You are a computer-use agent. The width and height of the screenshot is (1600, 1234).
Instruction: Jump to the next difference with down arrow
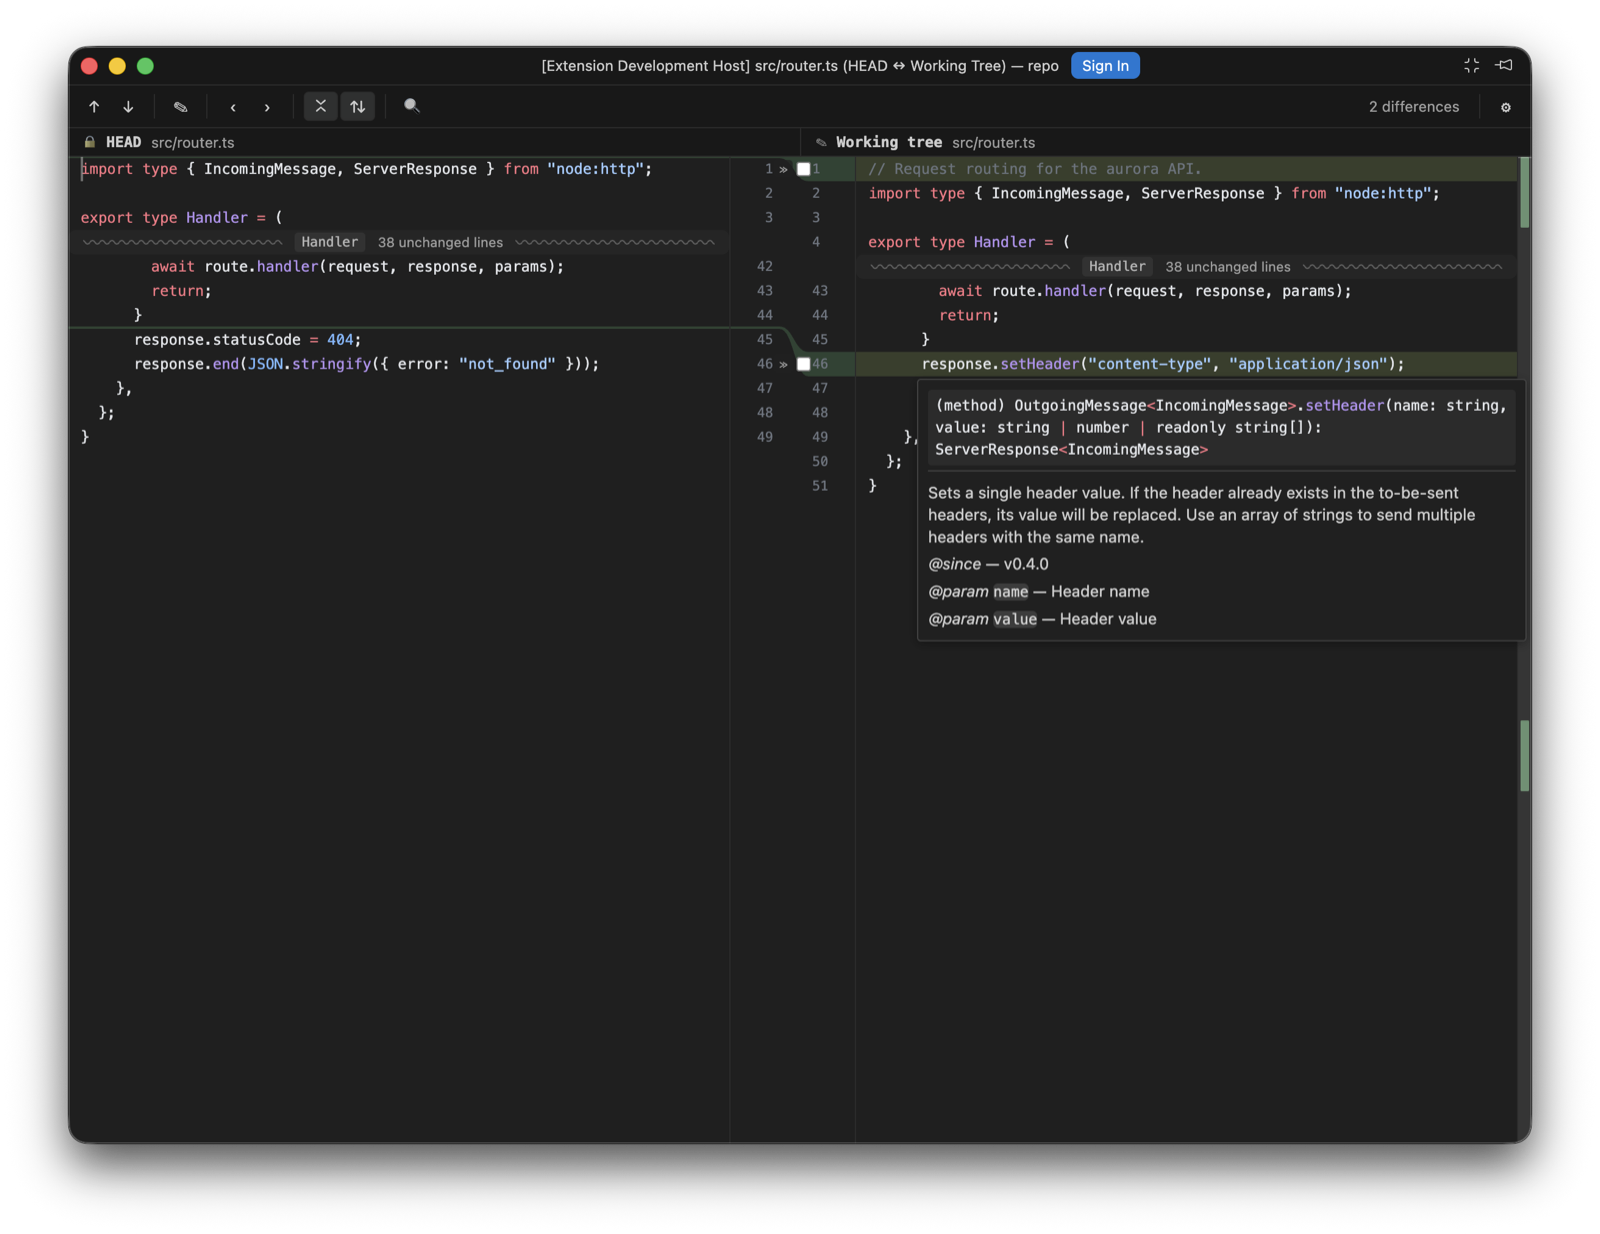[128, 107]
